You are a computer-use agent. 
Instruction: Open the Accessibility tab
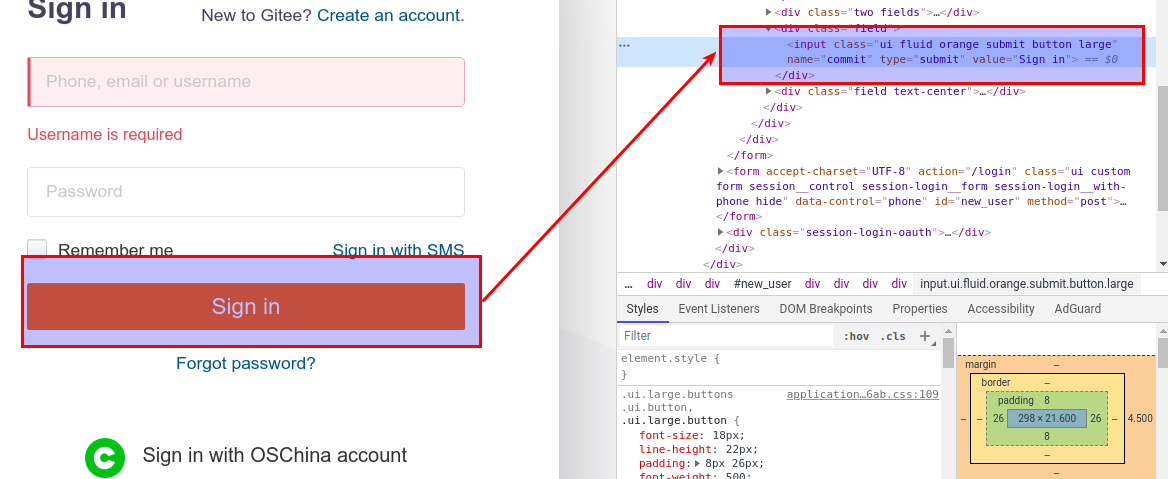1000,309
